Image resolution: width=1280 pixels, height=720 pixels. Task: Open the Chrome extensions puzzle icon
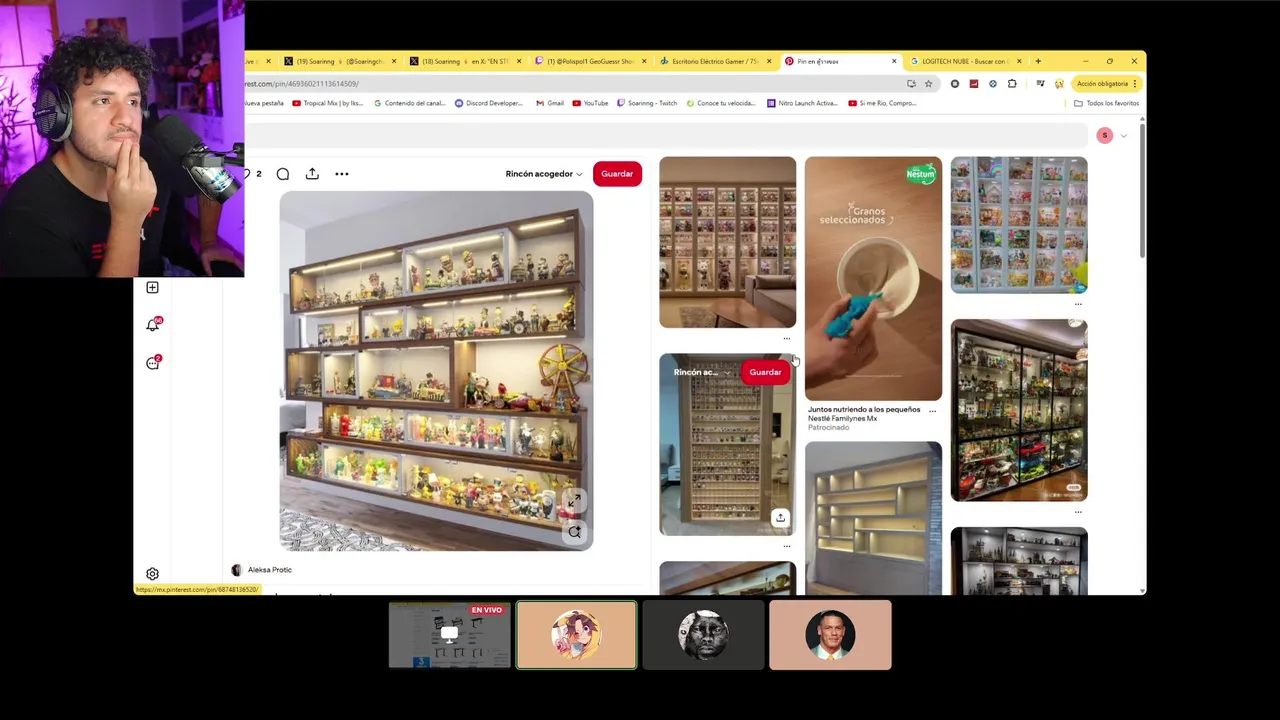coord(1012,84)
